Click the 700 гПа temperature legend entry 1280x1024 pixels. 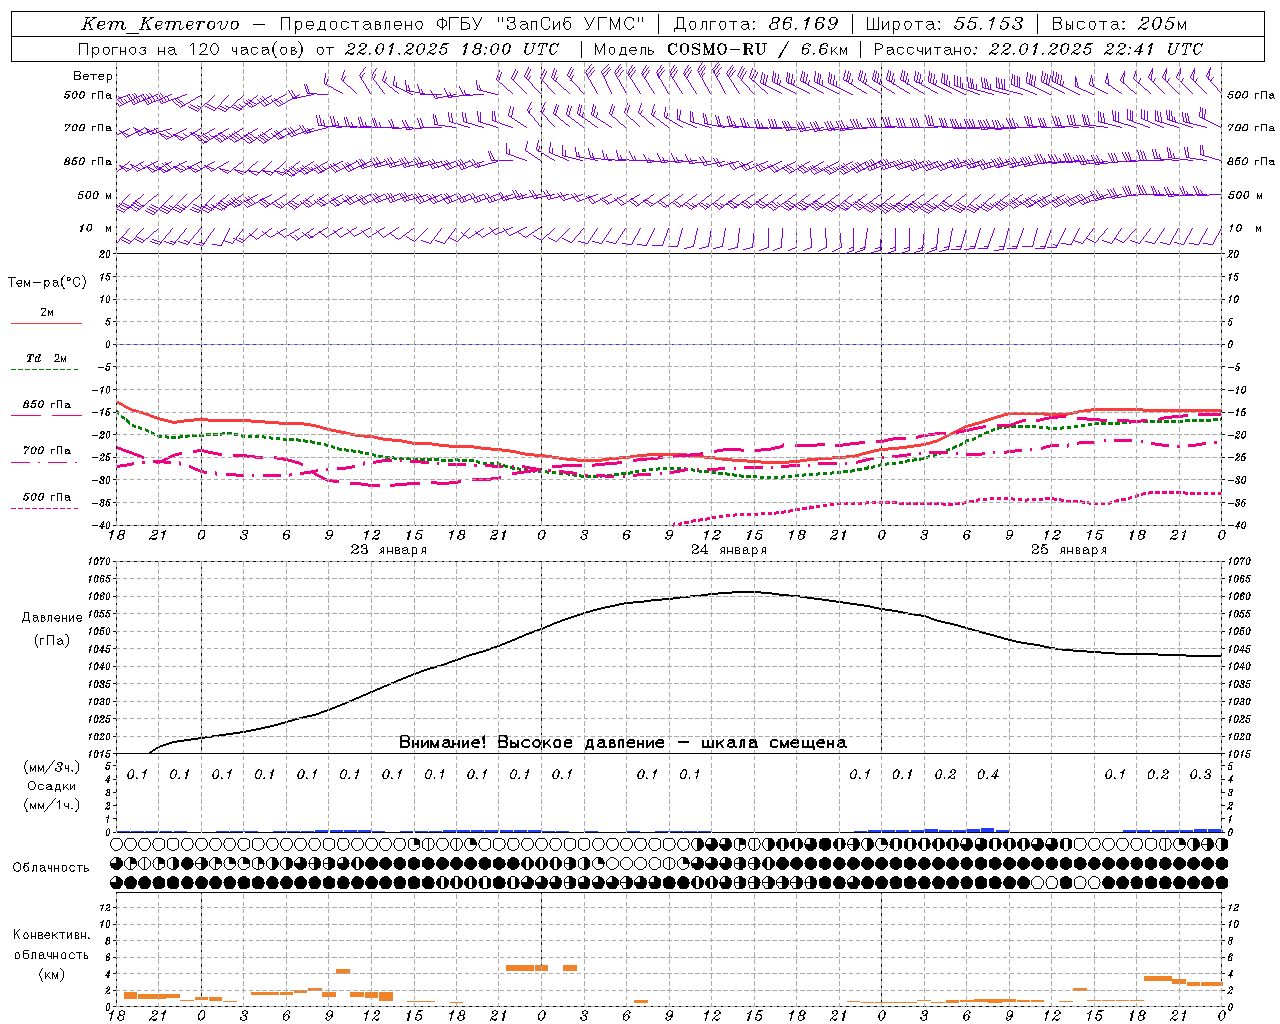point(46,455)
